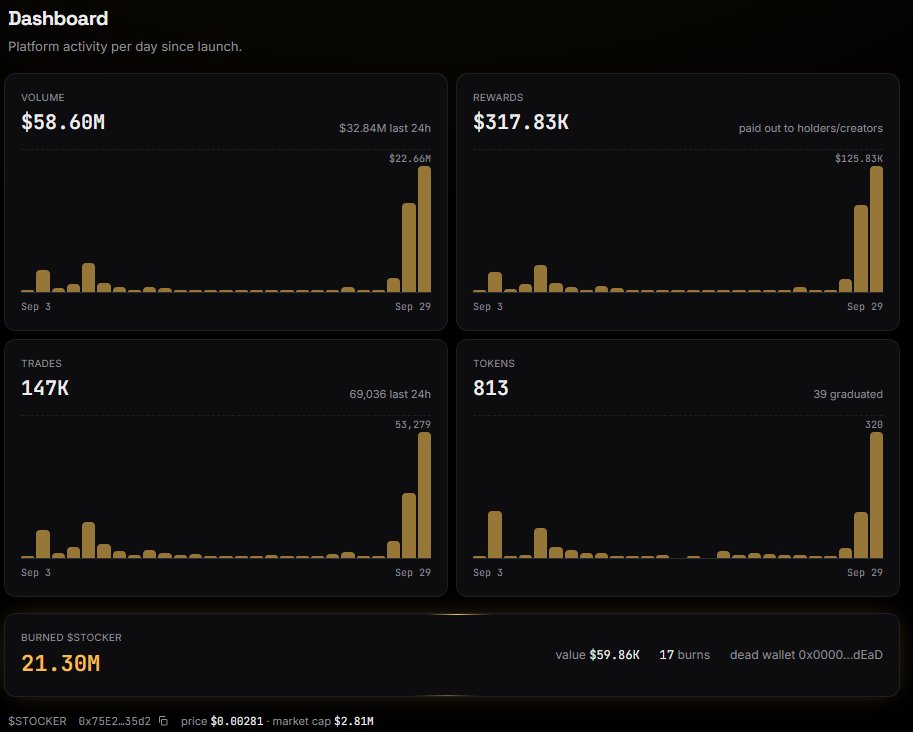Select the $STOCKER ticker in footer

[x=37, y=721]
